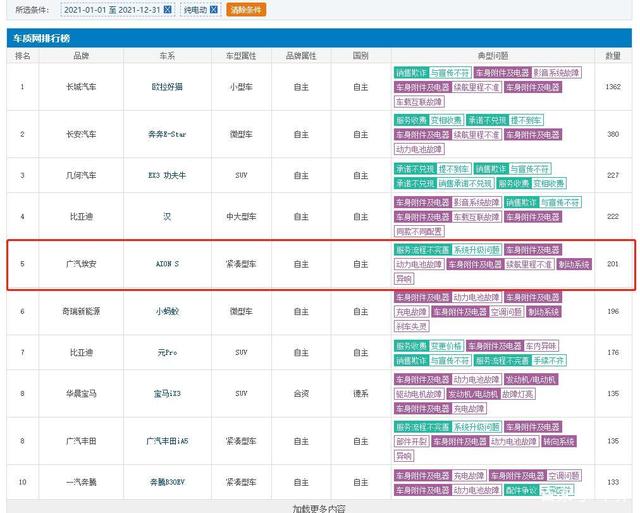Image resolution: width=640 pixels, height=513 pixels.
Task: Click brand 广汽丰田 in the iA5 row
Action: 81,441
